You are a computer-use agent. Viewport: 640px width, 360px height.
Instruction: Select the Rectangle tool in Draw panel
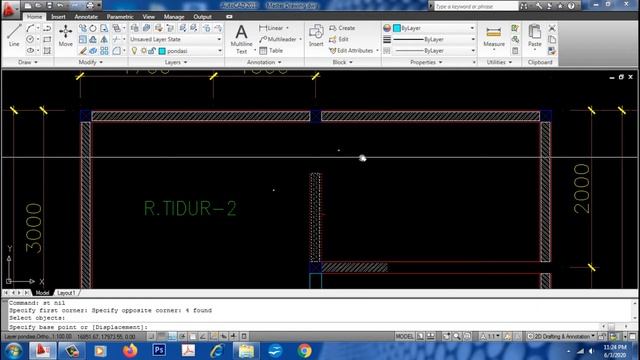tap(47, 40)
